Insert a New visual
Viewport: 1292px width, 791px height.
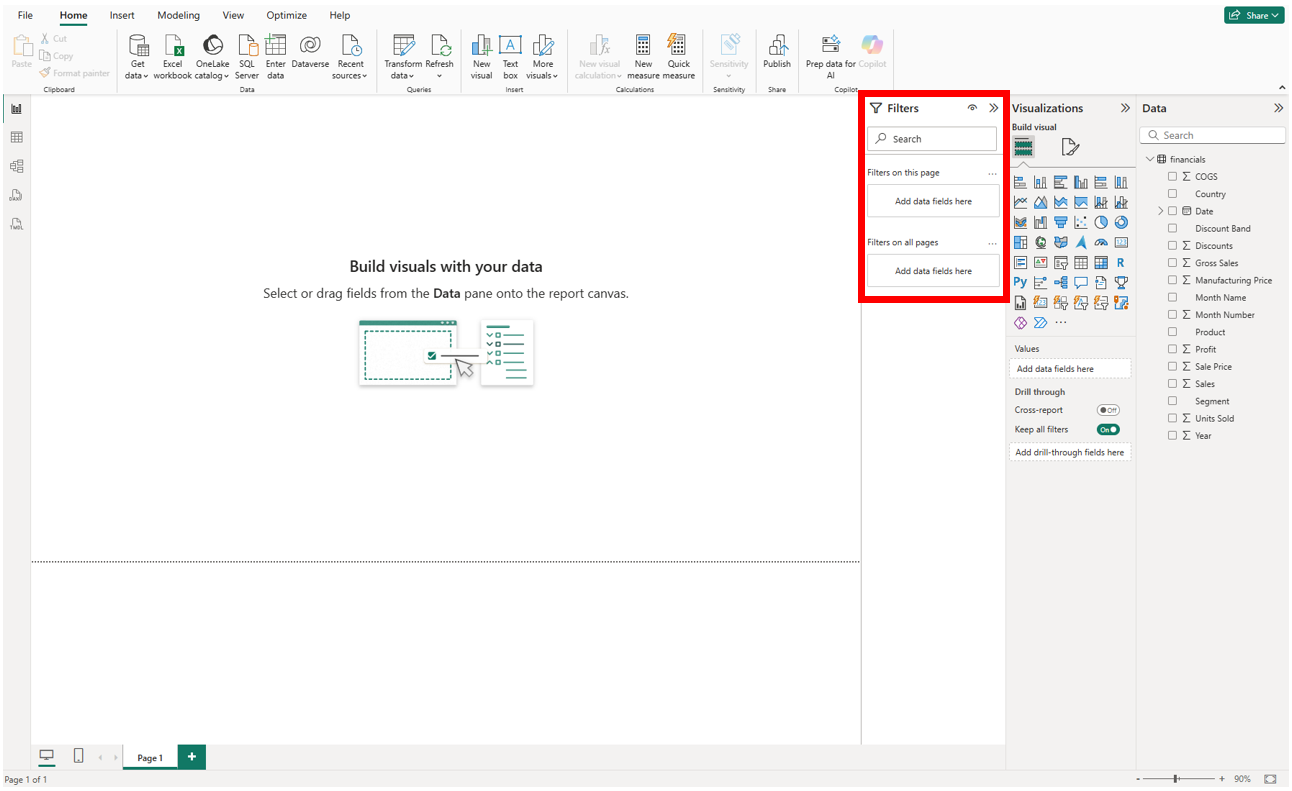[482, 56]
